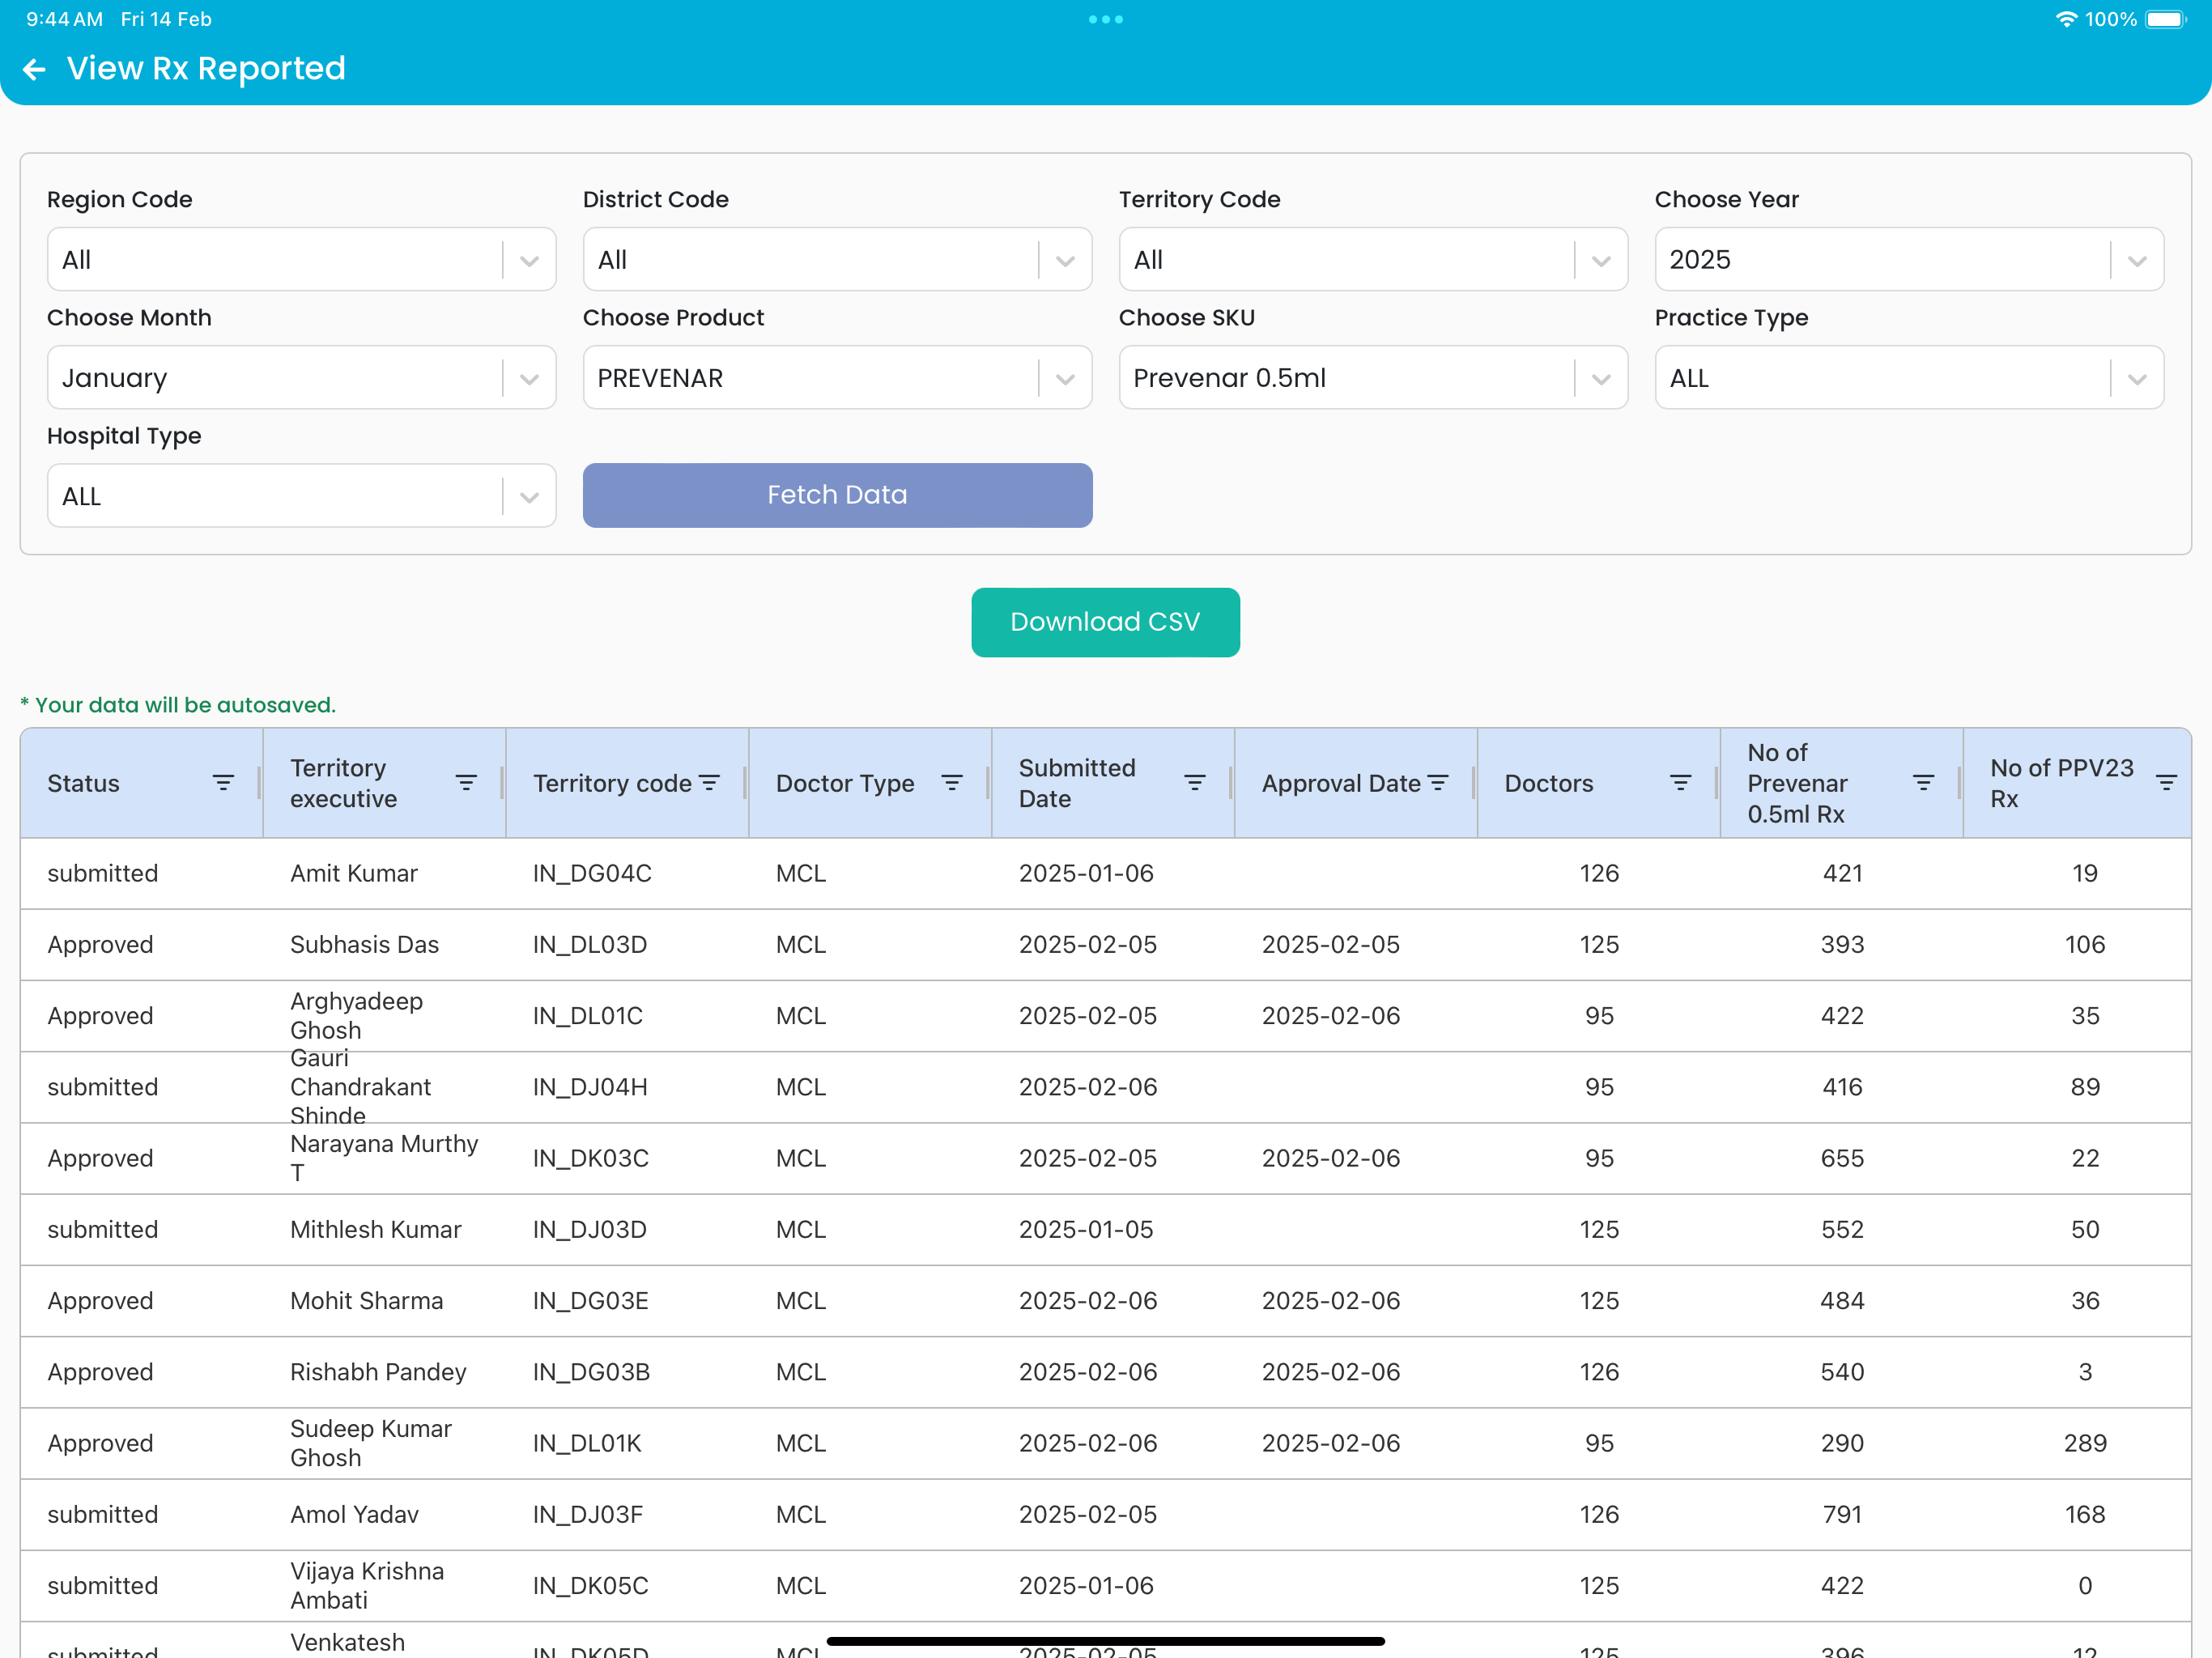Viewport: 2212px width, 1658px height.
Task: Click the Download CSV button
Action: 1105,622
